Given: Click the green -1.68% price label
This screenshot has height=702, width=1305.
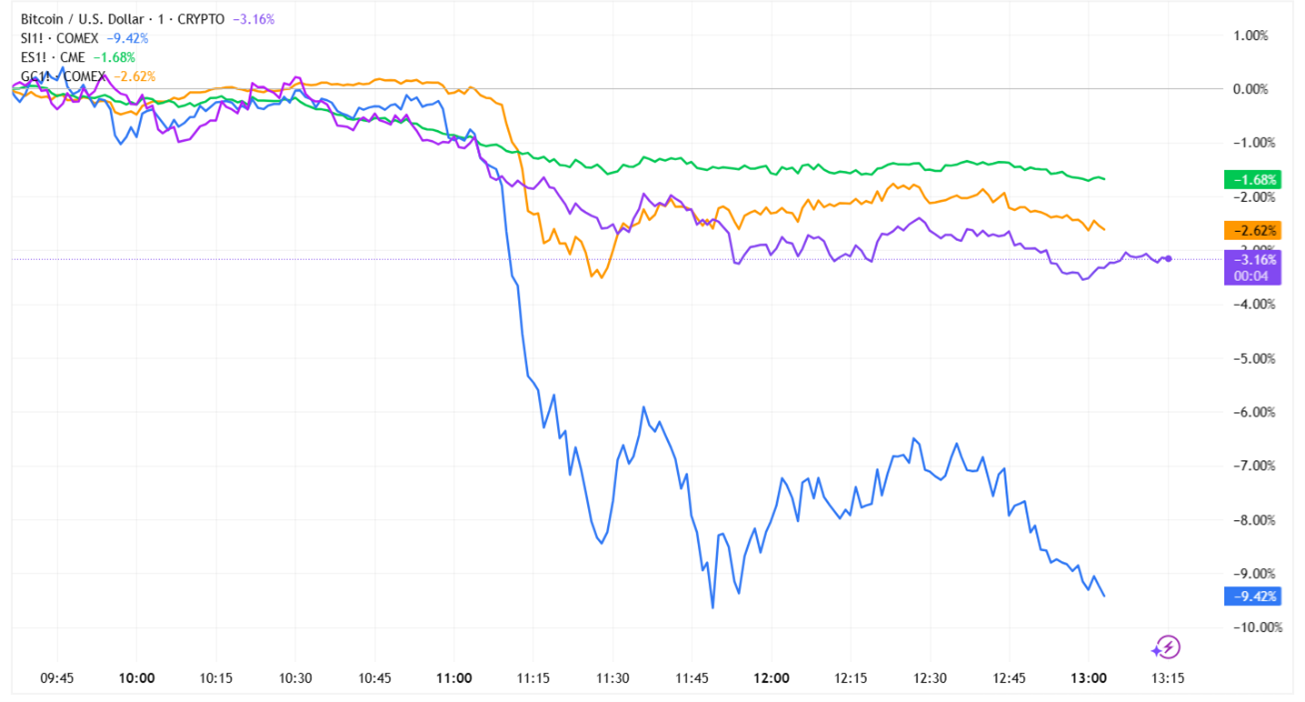Looking at the screenshot, I should click(1250, 180).
